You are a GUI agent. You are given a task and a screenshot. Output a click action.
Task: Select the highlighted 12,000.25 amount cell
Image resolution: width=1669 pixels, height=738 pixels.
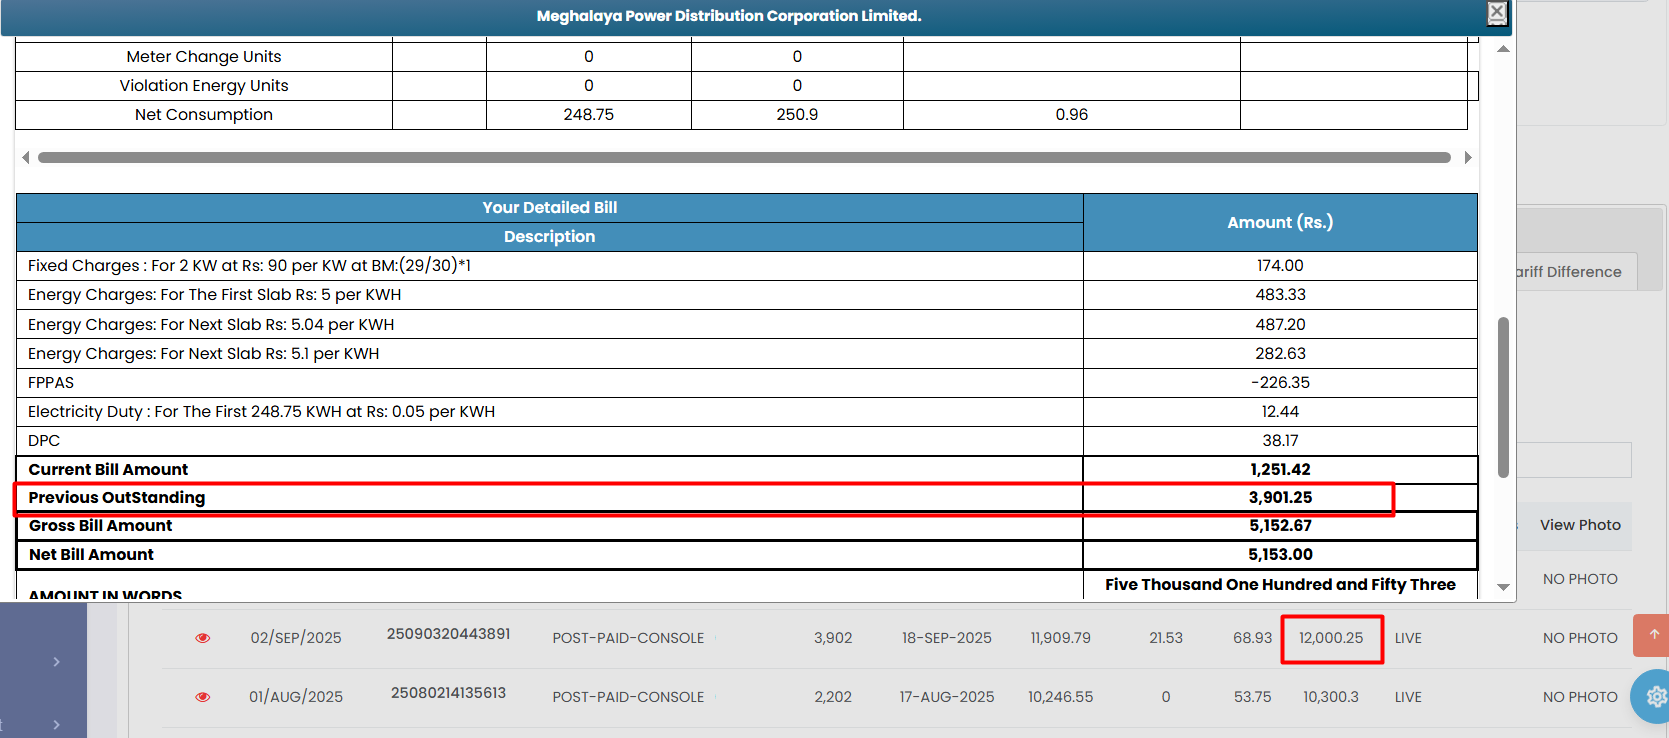tap(1331, 638)
